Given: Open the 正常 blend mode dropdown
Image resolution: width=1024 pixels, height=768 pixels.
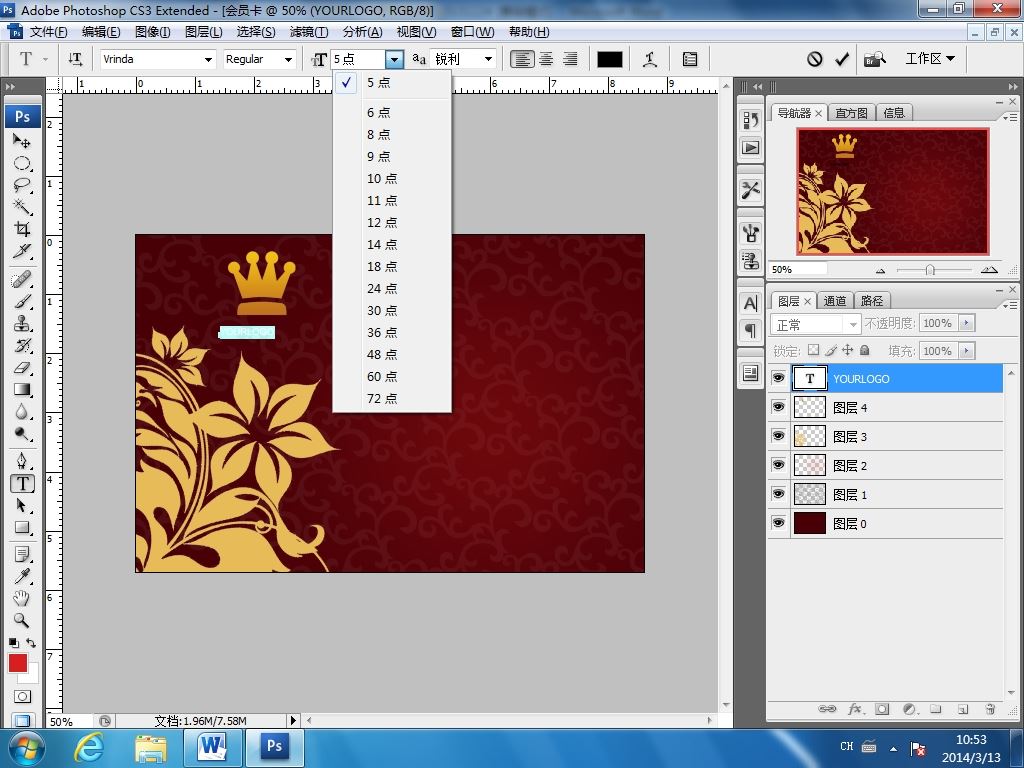Looking at the screenshot, I should [815, 325].
